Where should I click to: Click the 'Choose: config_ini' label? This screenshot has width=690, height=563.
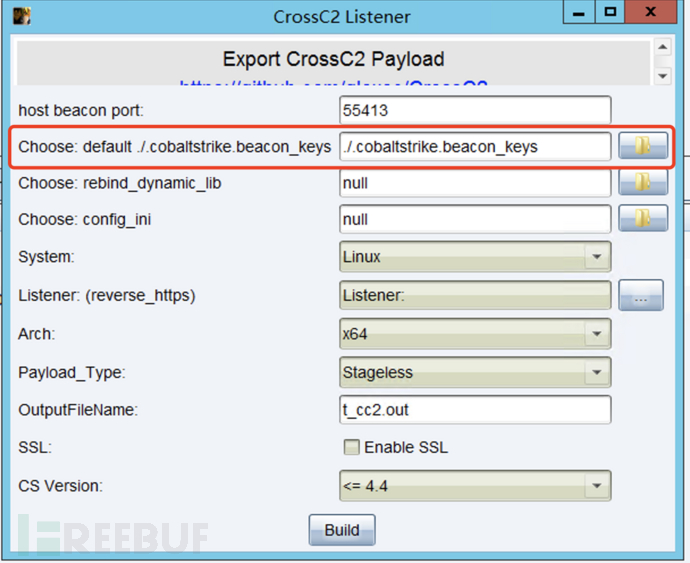click(x=84, y=219)
